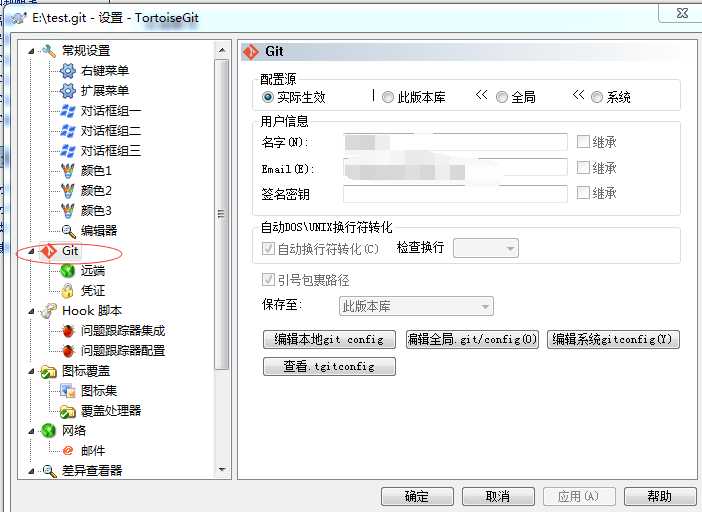This screenshot has width=702, height=512.
Task: Click the icon beside 图标集
Action: (68, 391)
